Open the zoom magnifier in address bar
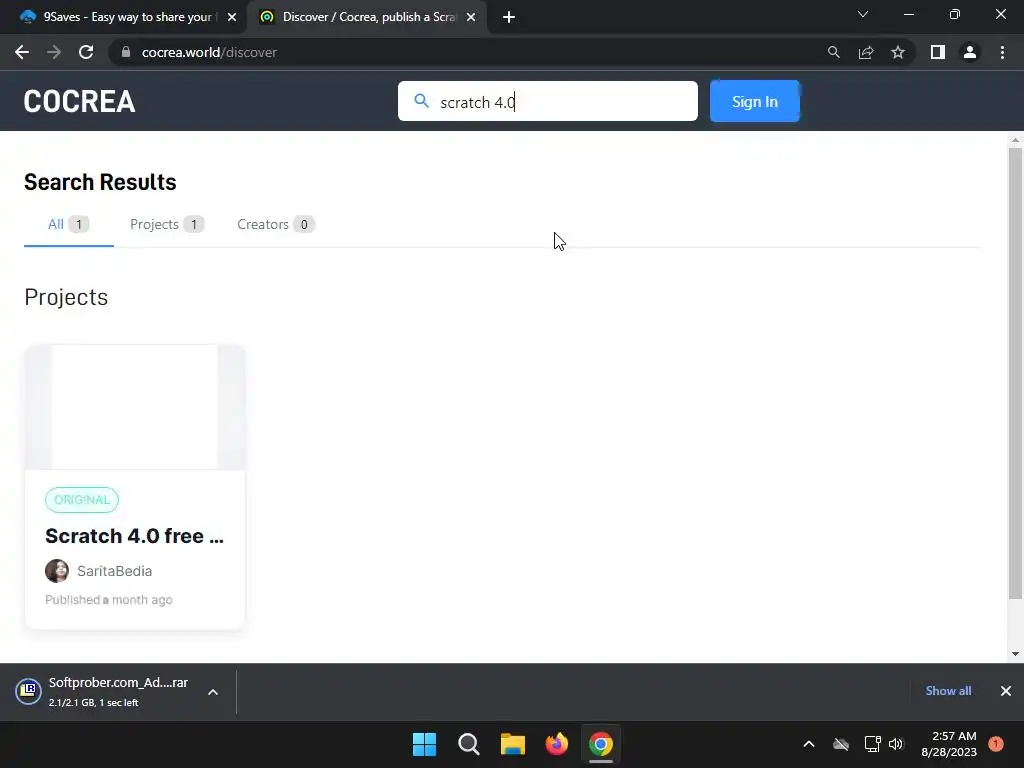Viewport: 1024px width, 768px height. 833,52
